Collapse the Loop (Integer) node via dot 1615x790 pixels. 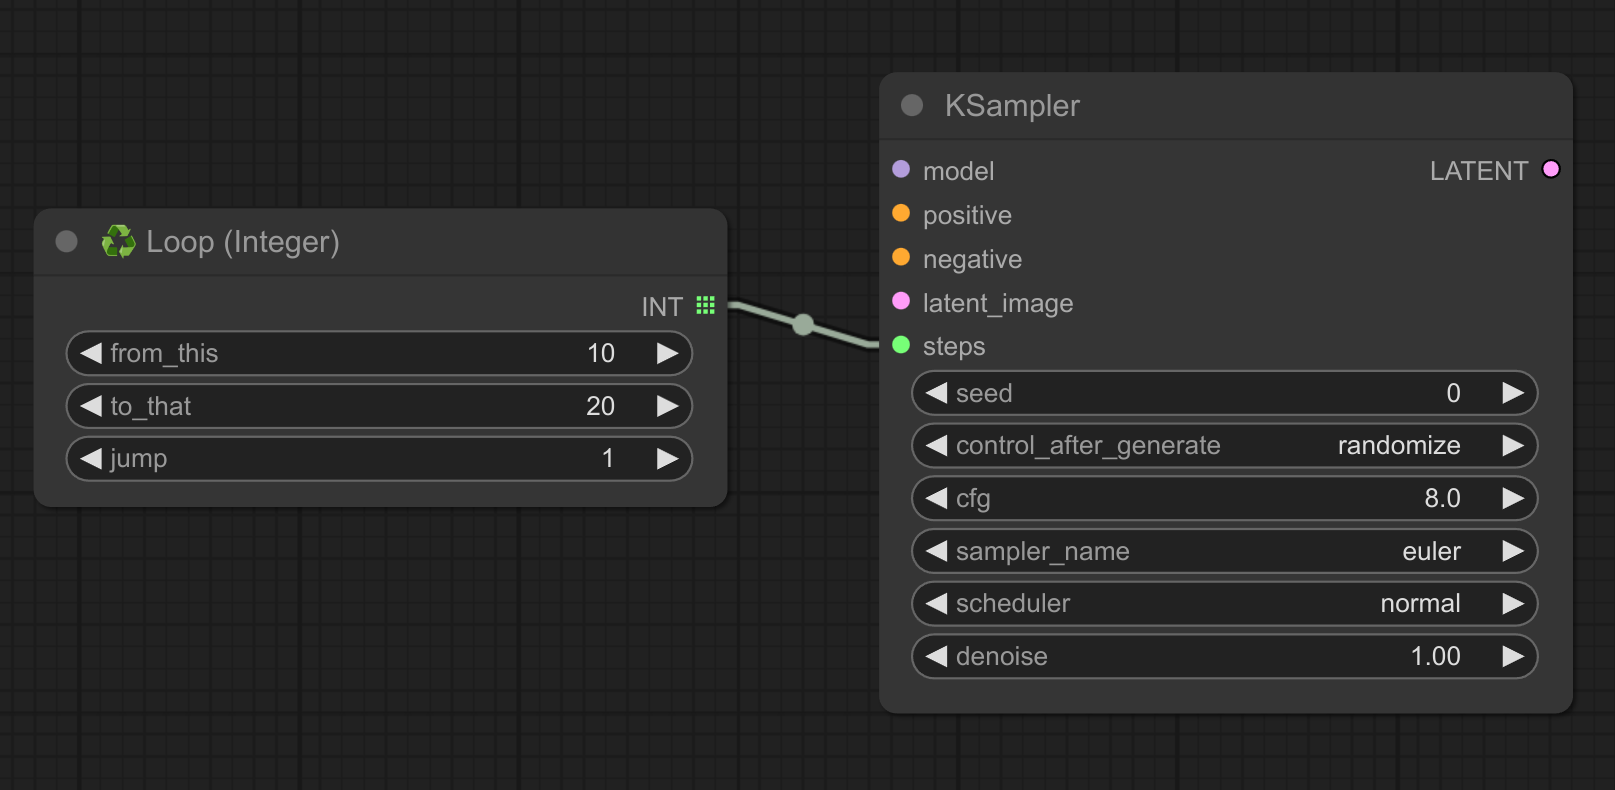pyautogui.click(x=67, y=241)
